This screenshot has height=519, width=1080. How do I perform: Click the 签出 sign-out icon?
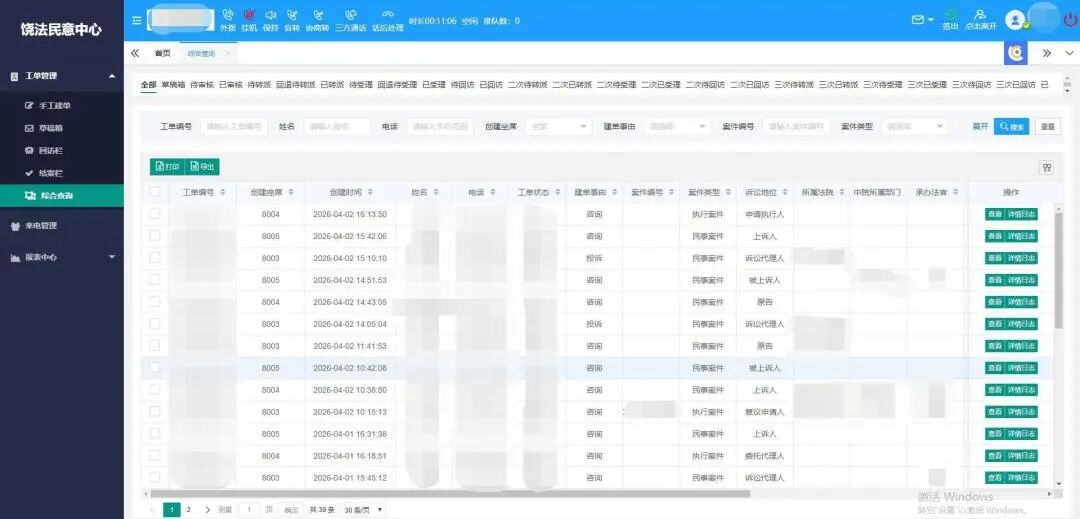pos(950,14)
